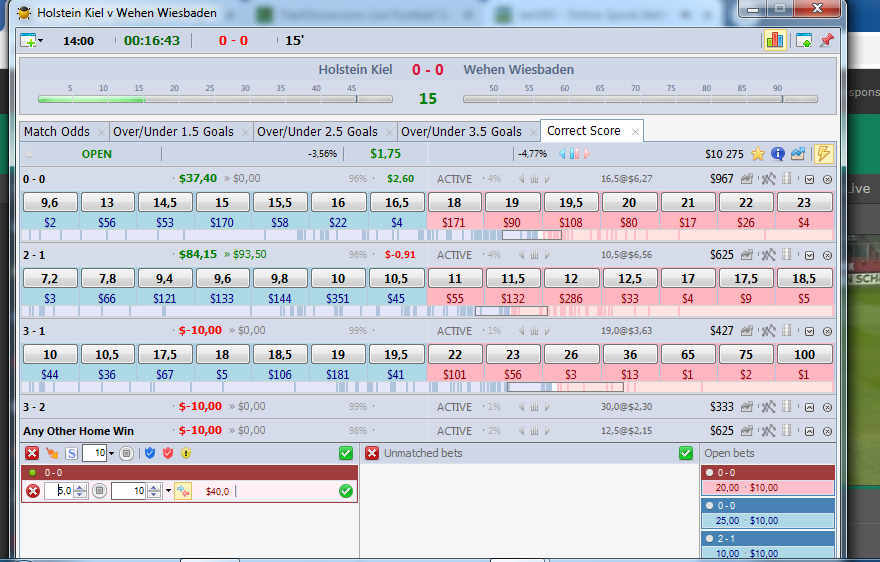This screenshot has height=562, width=880.
Task: Open market information blue info icon
Action: [777, 154]
